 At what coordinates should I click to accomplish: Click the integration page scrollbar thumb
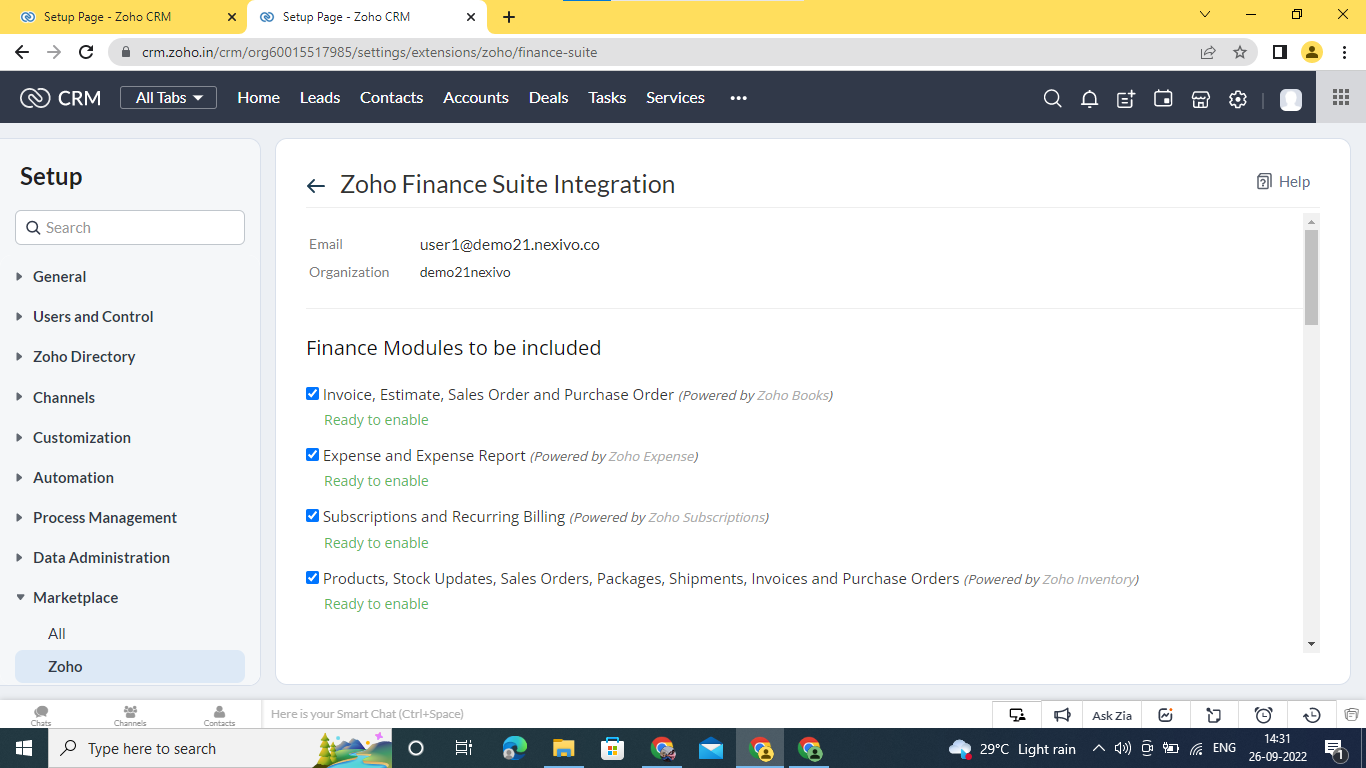(x=1311, y=277)
